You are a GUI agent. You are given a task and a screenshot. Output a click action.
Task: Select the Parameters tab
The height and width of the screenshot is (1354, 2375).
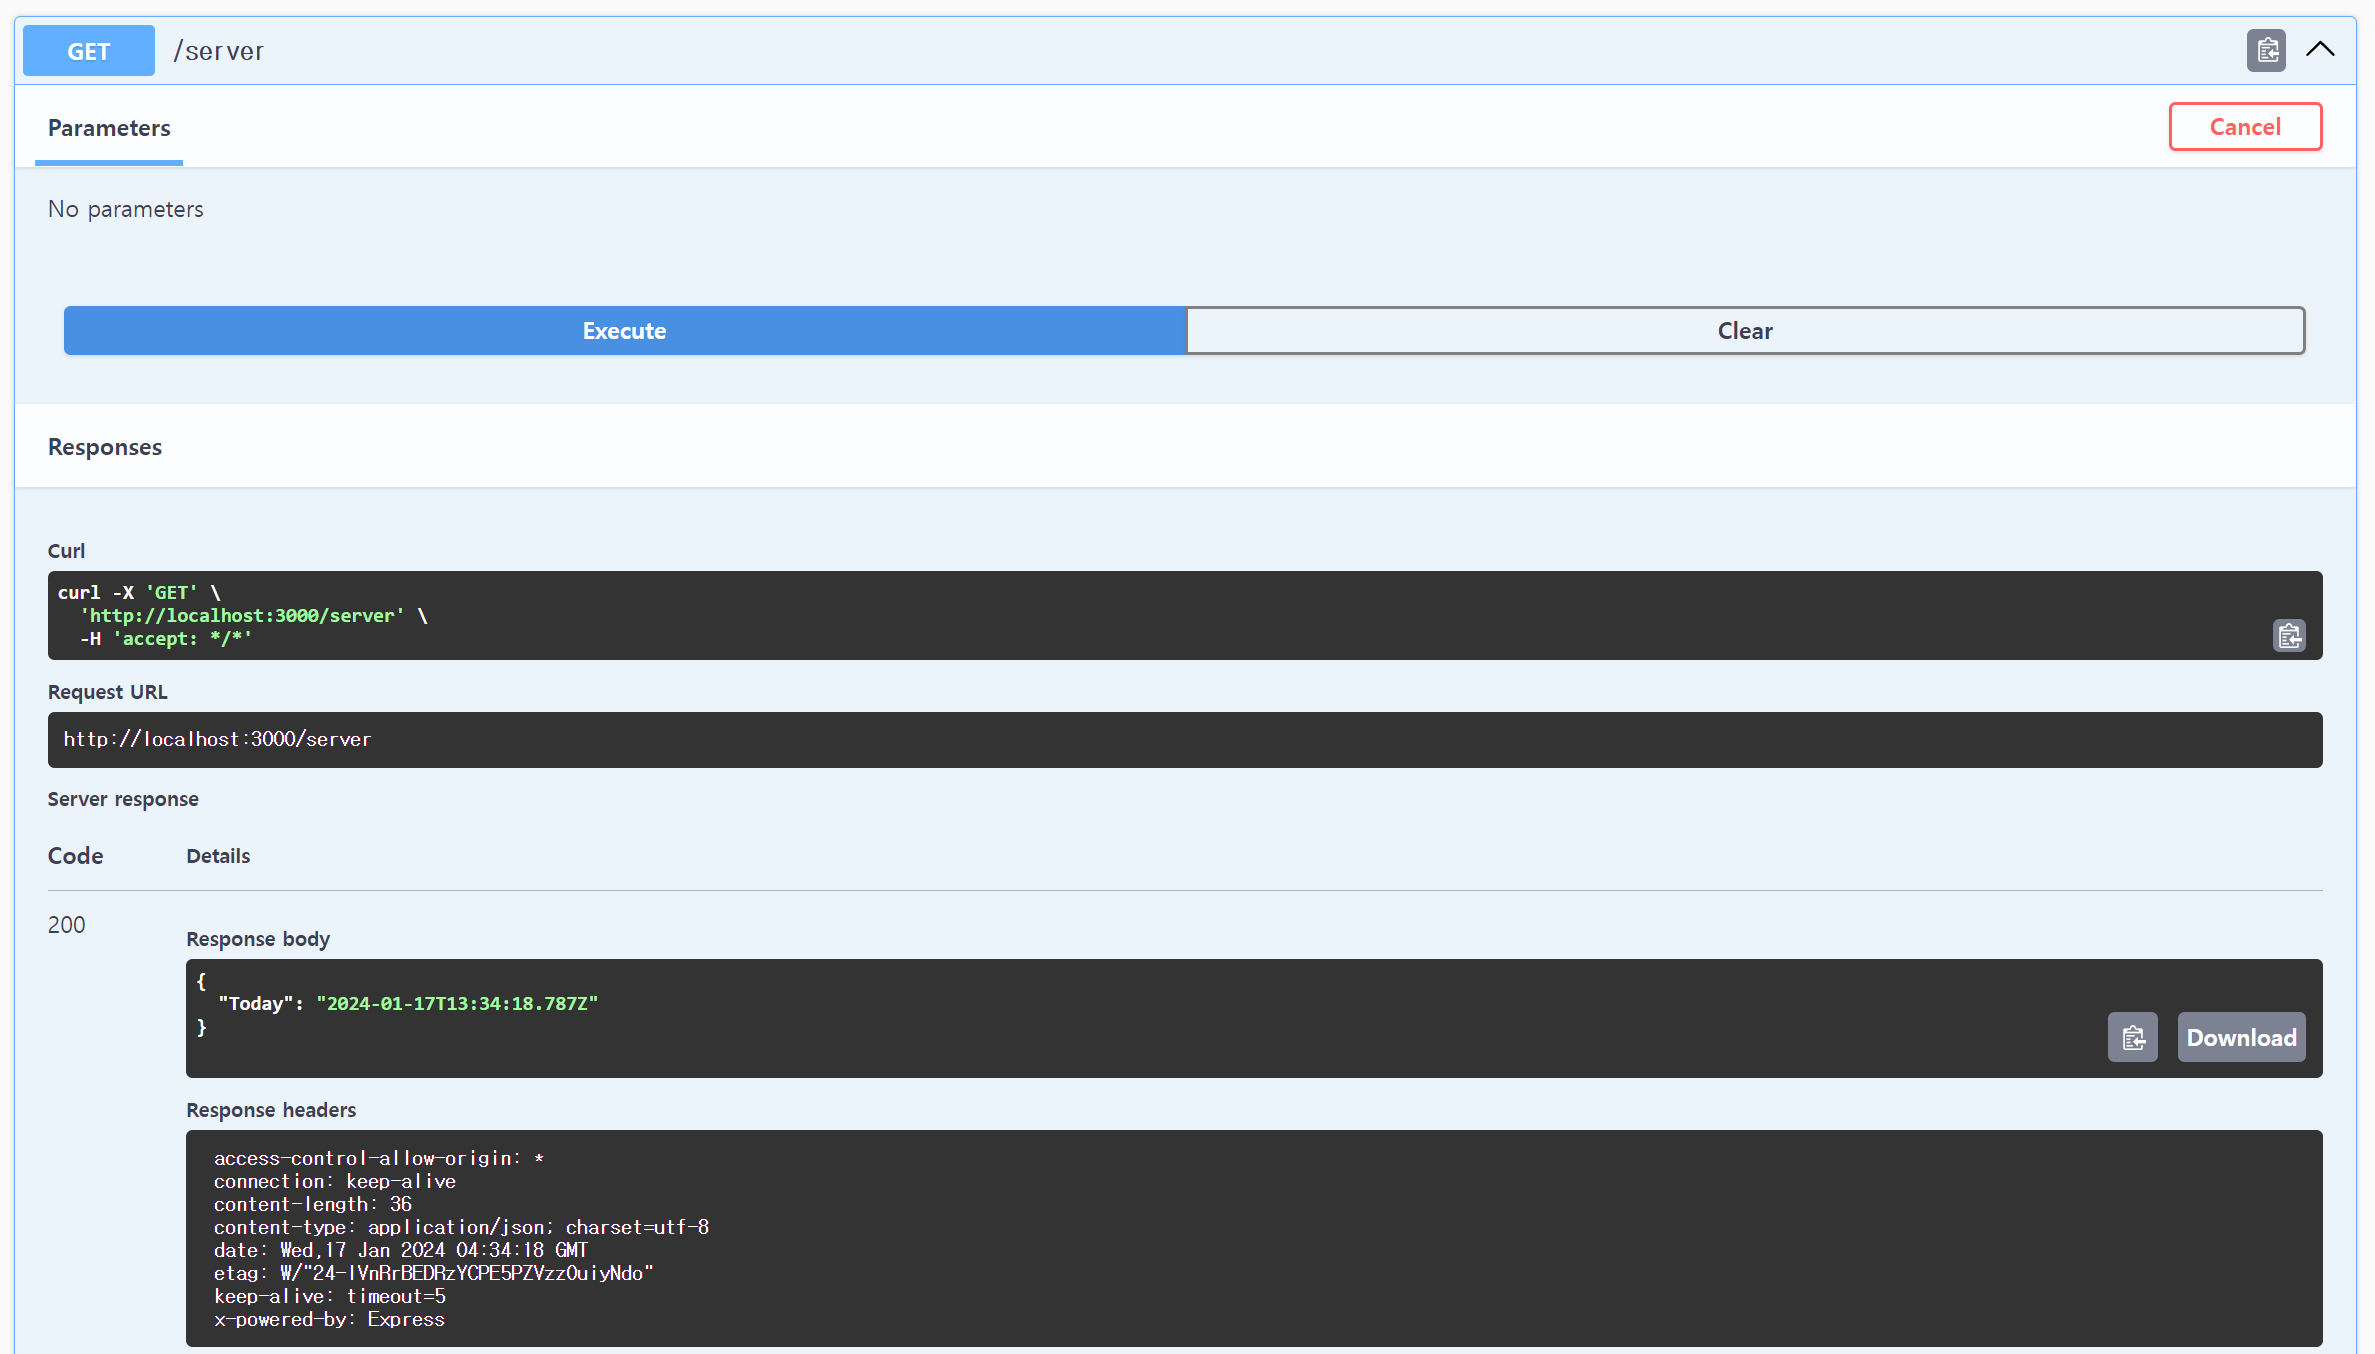(x=109, y=128)
